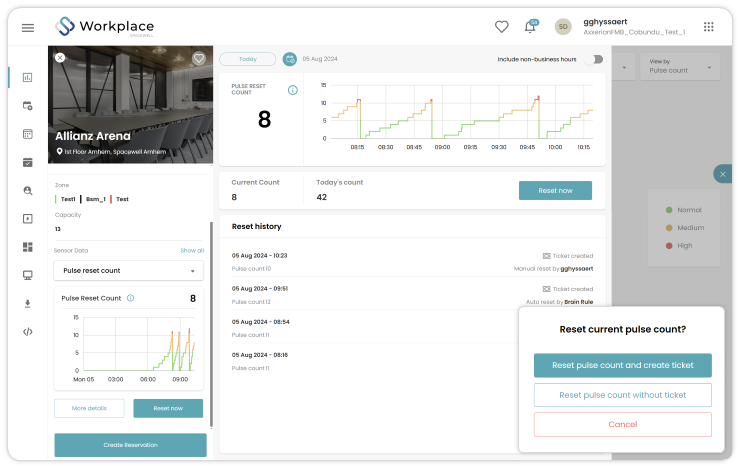This screenshot has width=740, height=468.
Task: Click the download sidebar icon
Action: coord(27,303)
